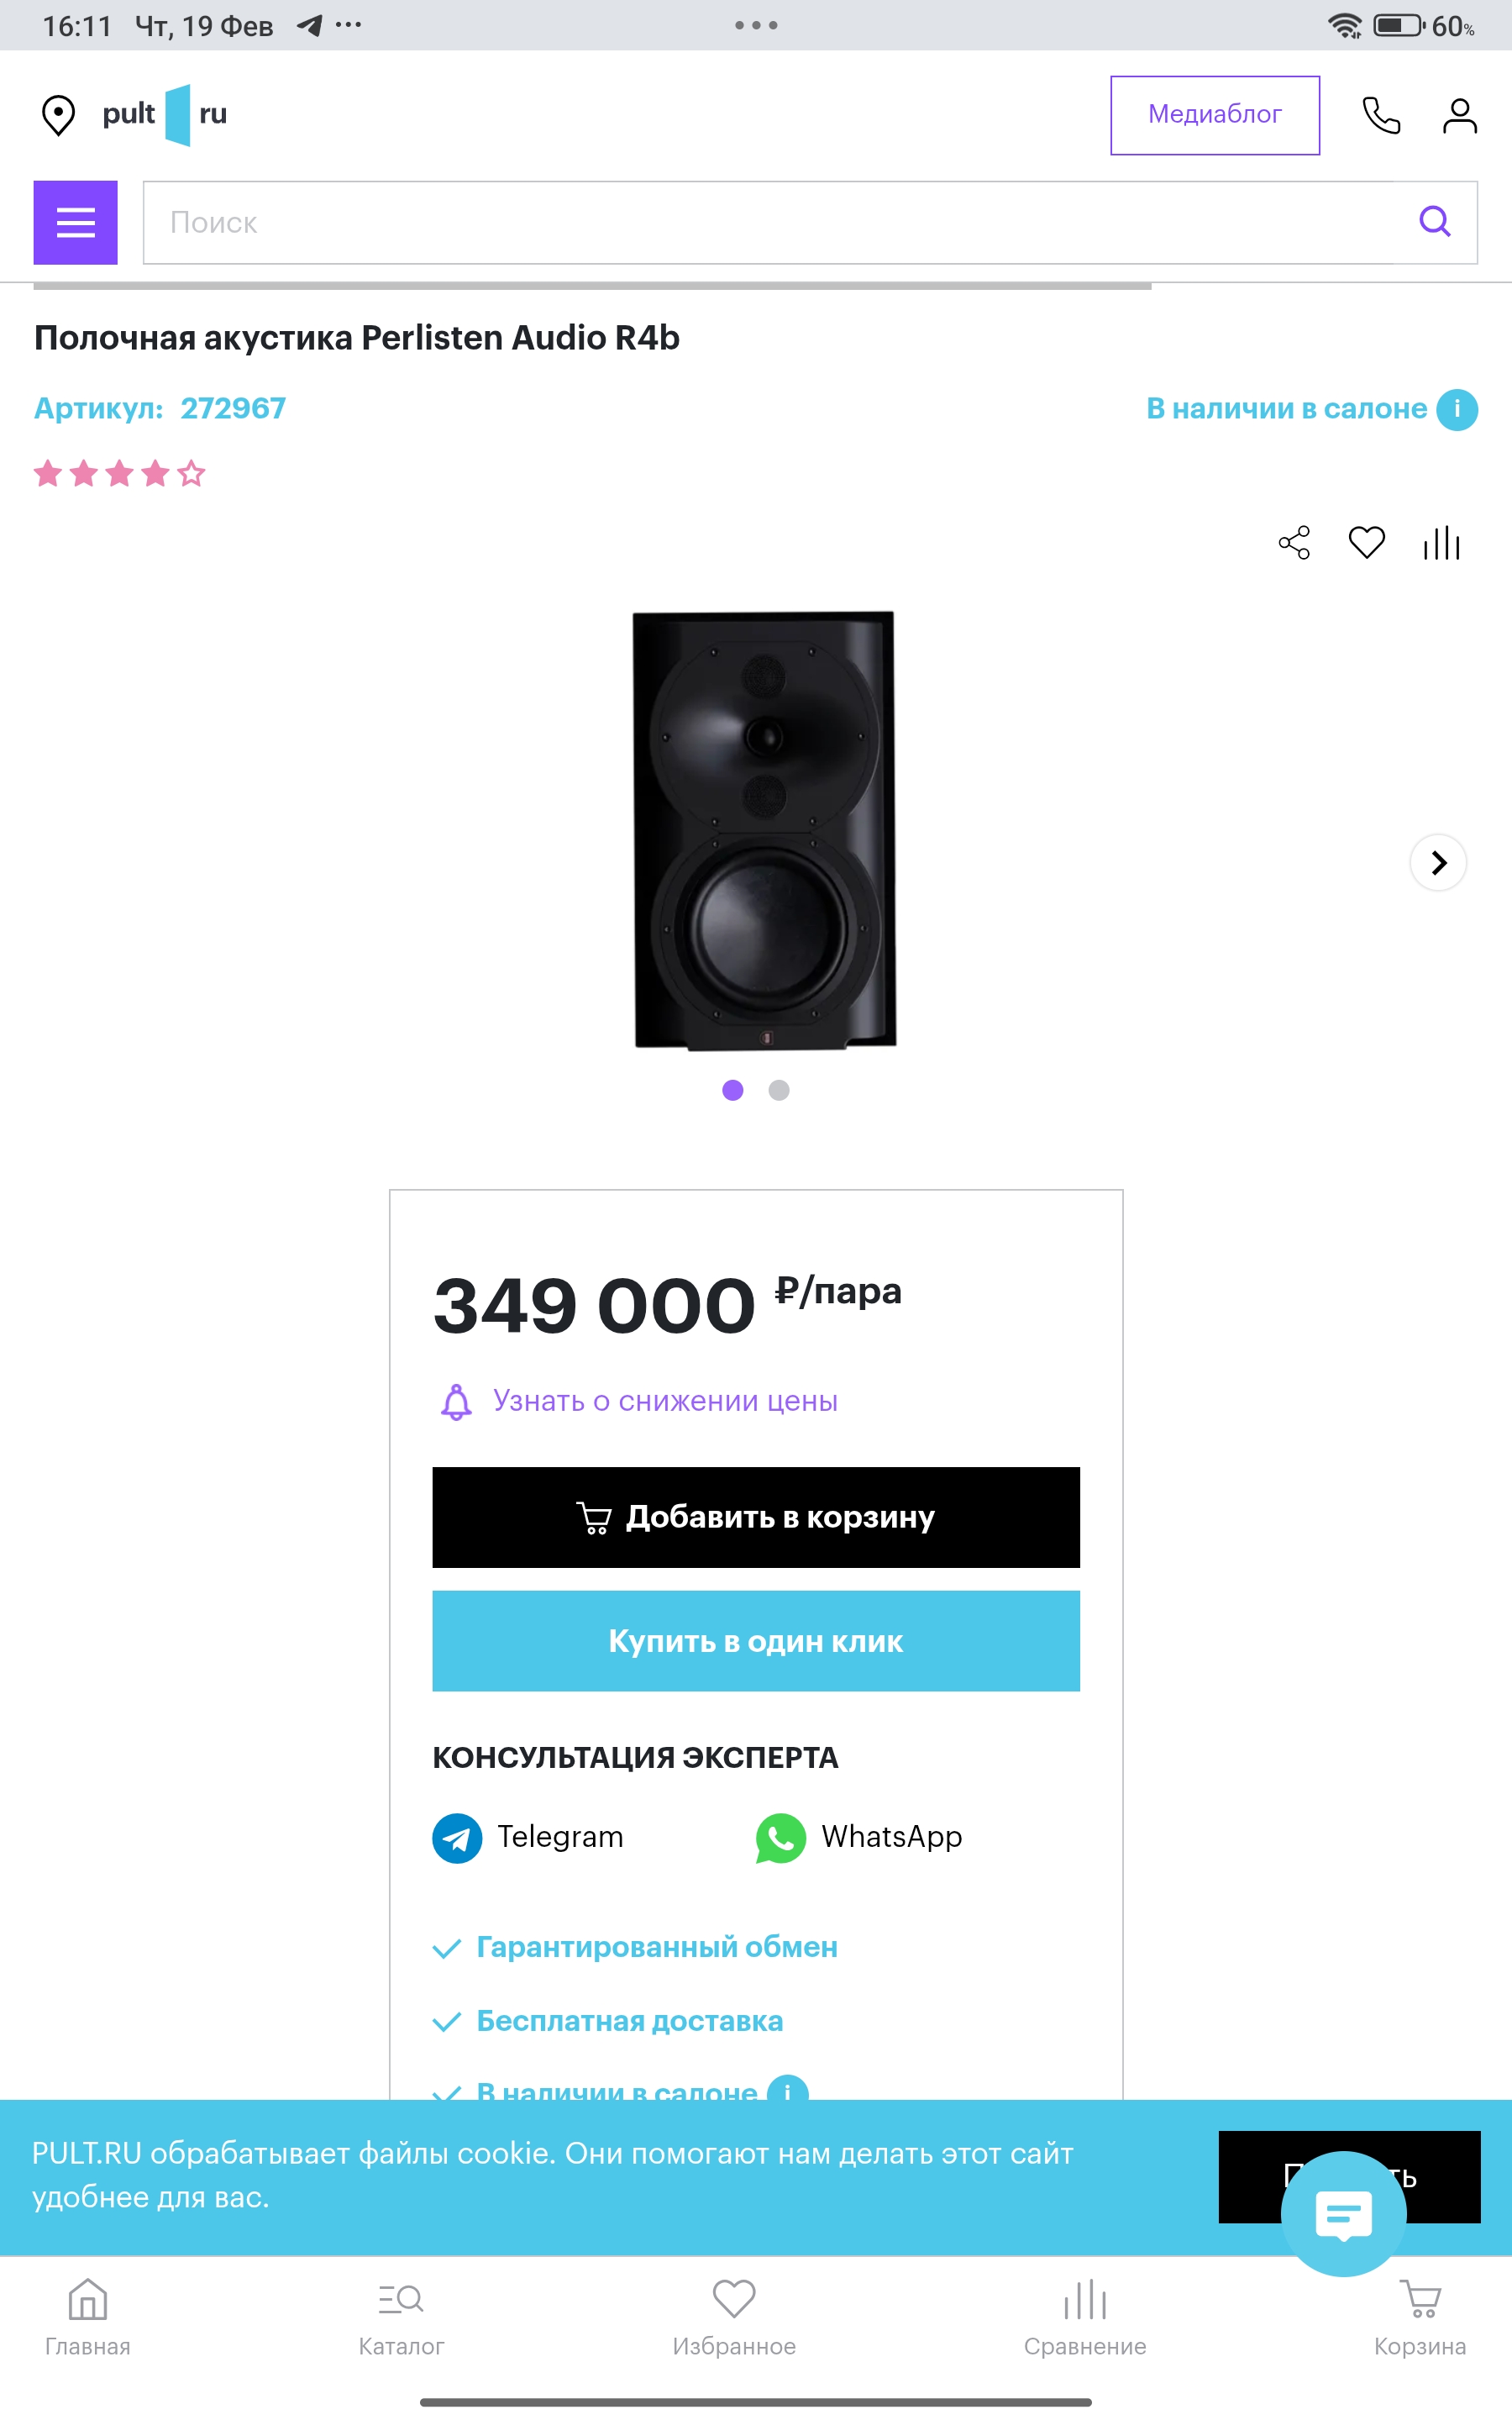The width and height of the screenshot is (1512, 2420).
Task: Open in-store availability info icon
Action: (1457, 409)
